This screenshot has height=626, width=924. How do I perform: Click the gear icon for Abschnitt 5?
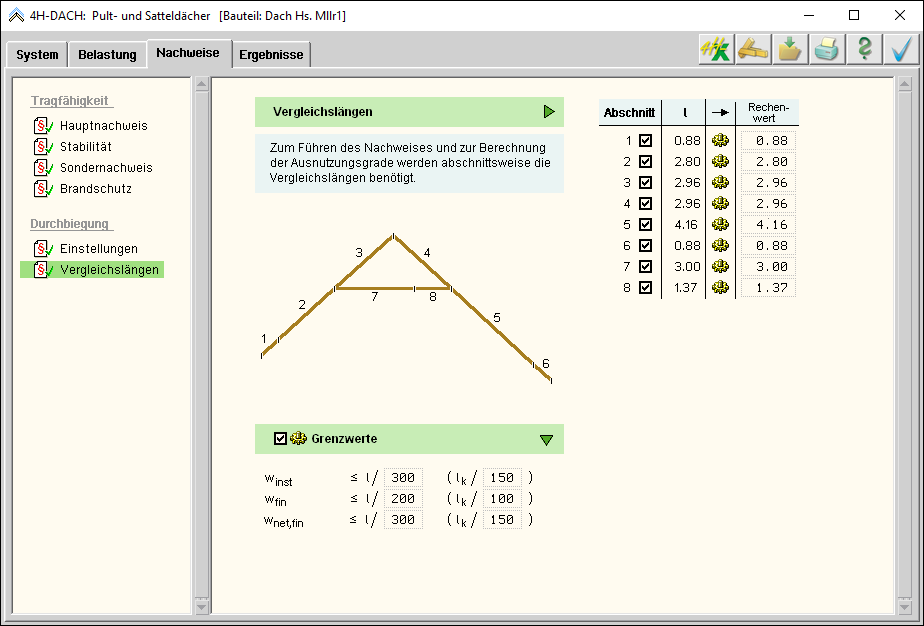(720, 225)
